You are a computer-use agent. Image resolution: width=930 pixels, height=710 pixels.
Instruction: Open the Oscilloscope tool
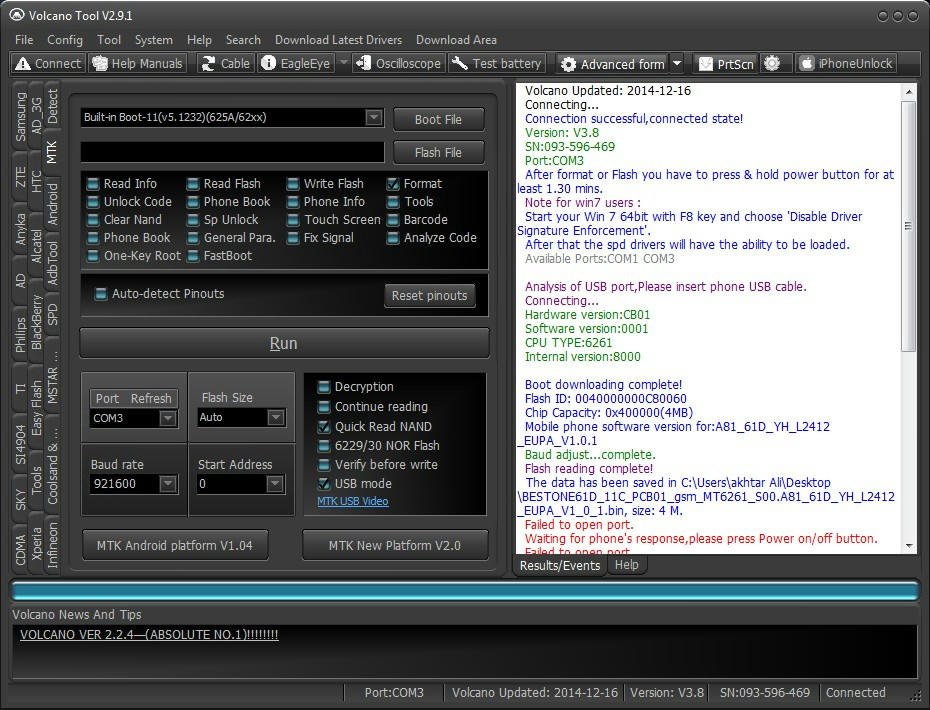point(399,63)
